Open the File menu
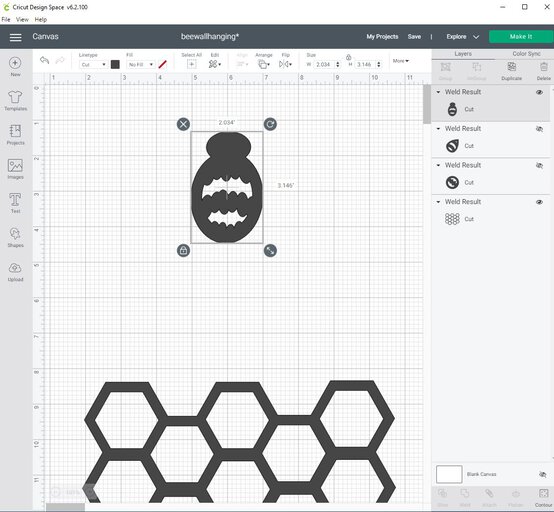 6,19
